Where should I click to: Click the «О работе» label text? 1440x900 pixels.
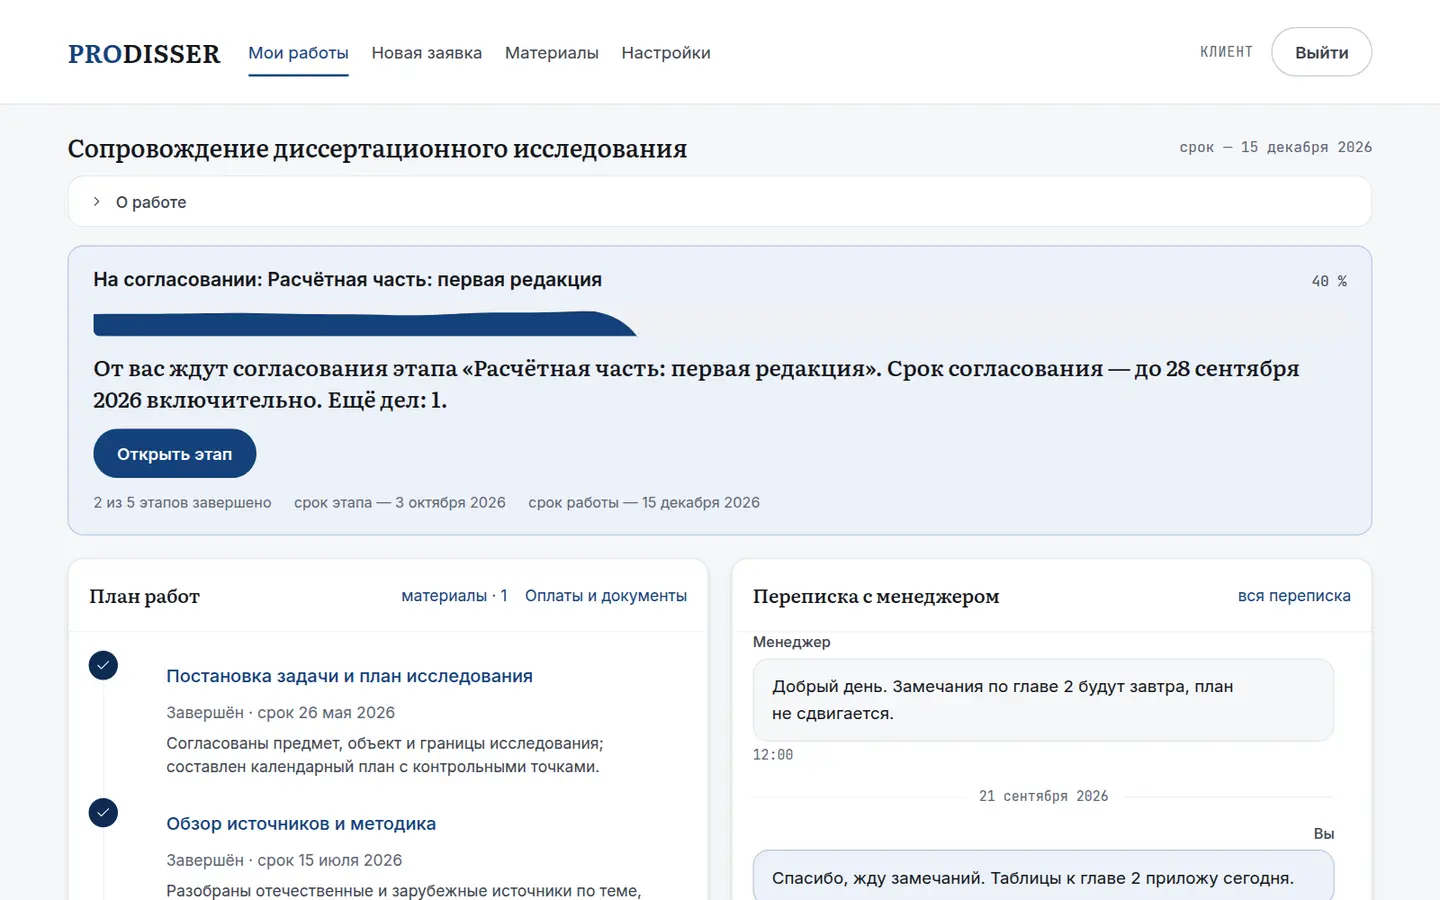pos(151,202)
